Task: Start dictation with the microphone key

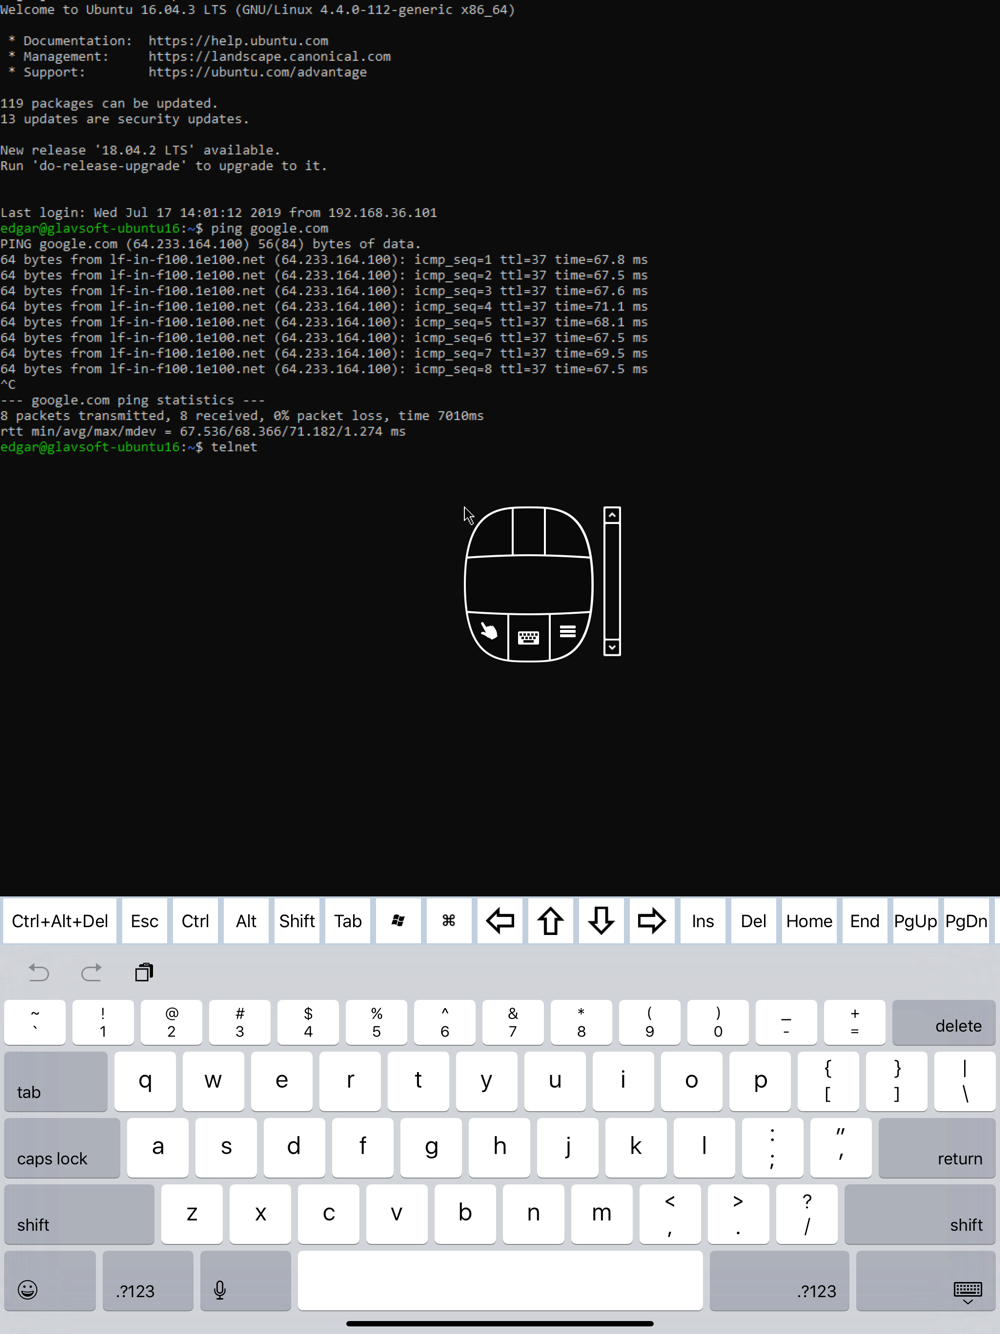Action: tap(246, 1281)
